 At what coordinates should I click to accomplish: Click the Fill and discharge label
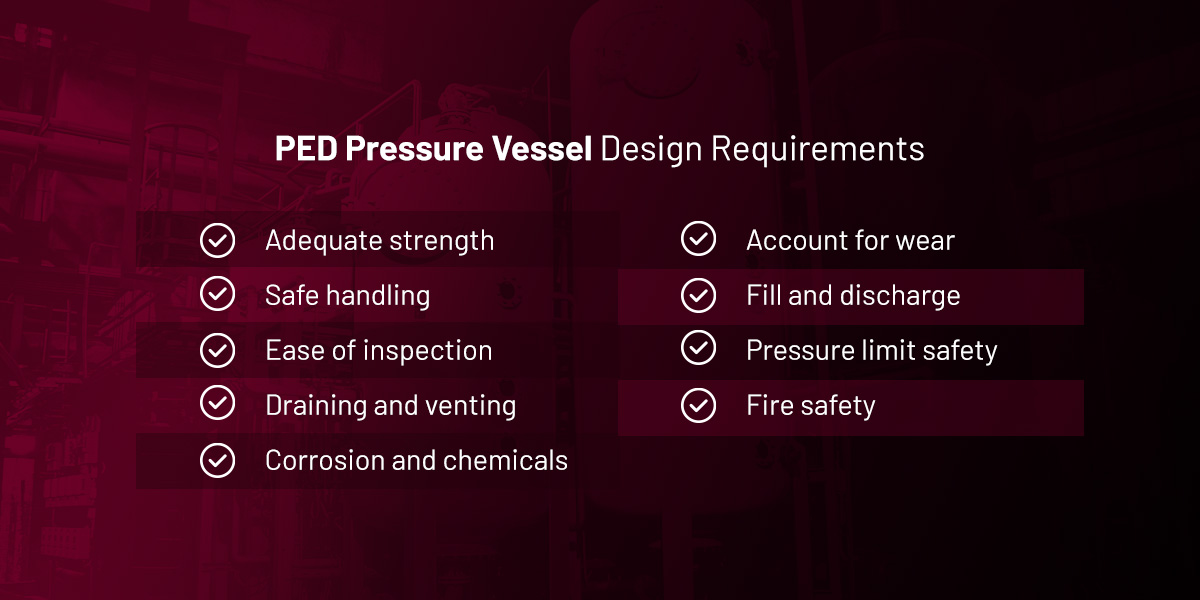853,296
